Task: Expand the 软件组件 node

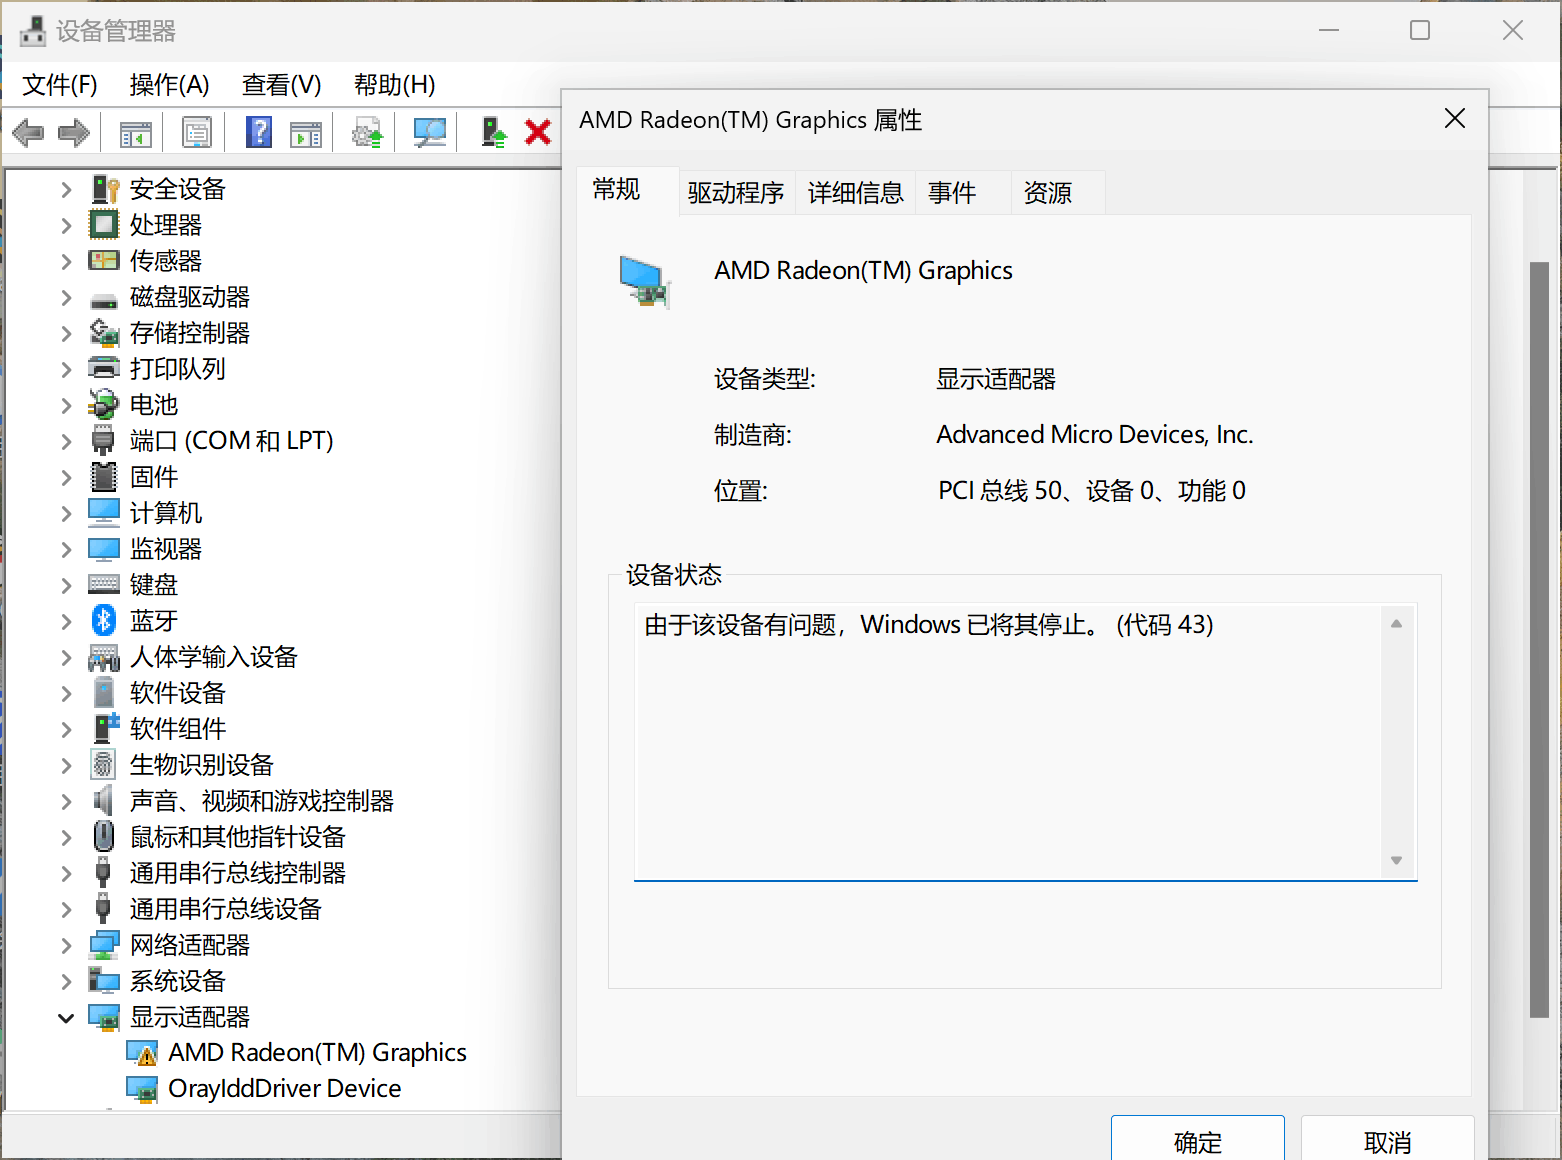Action: click(66, 729)
